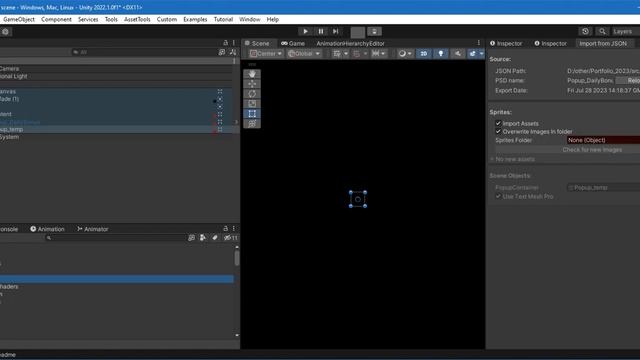Select the Scale tool in Scene
640x360 pixels.
[252, 104]
